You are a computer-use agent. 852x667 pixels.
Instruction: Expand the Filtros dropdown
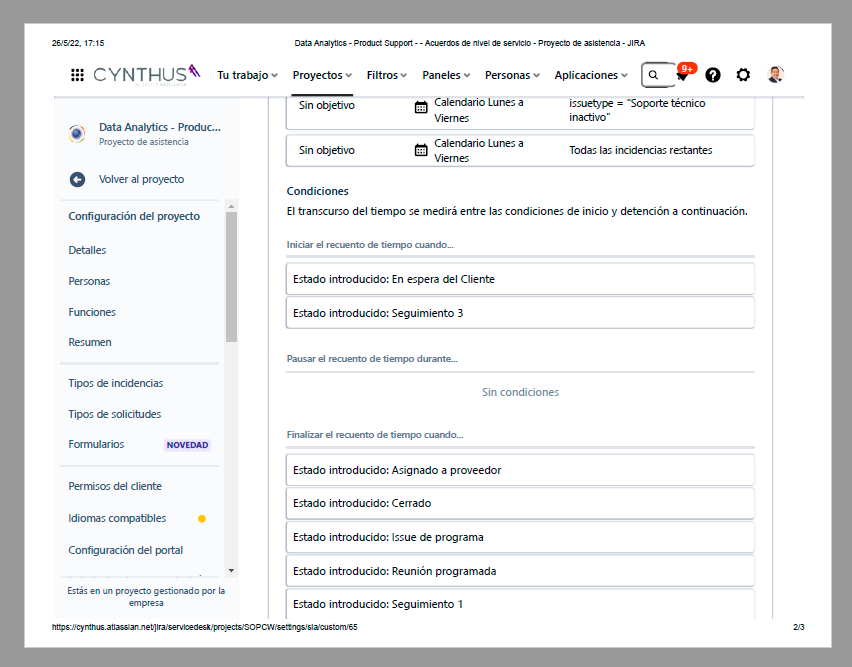tap(386, 75)
